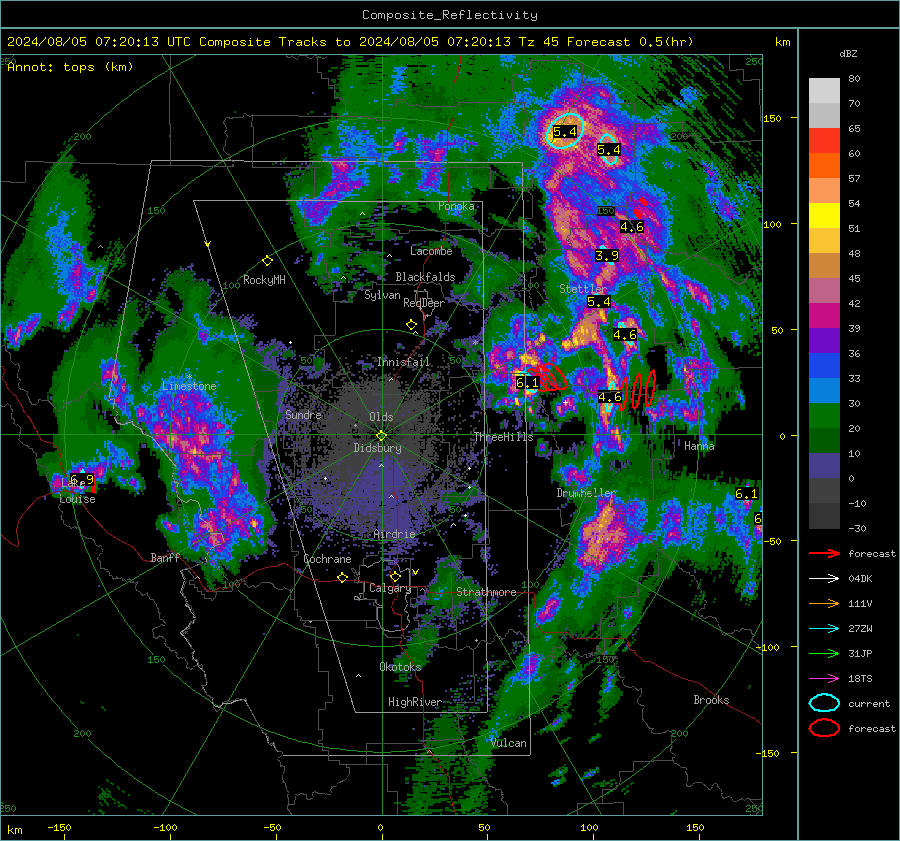Click the Airdrie city label
Viewport: 900px width, 841px height.
(394, 534)
